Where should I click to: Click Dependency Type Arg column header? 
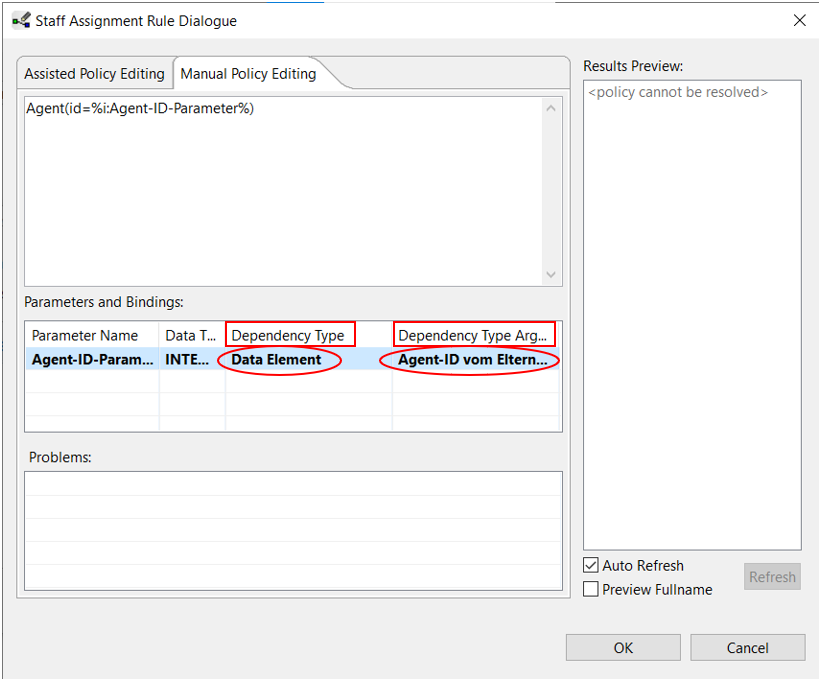click(x=473, y=335)
